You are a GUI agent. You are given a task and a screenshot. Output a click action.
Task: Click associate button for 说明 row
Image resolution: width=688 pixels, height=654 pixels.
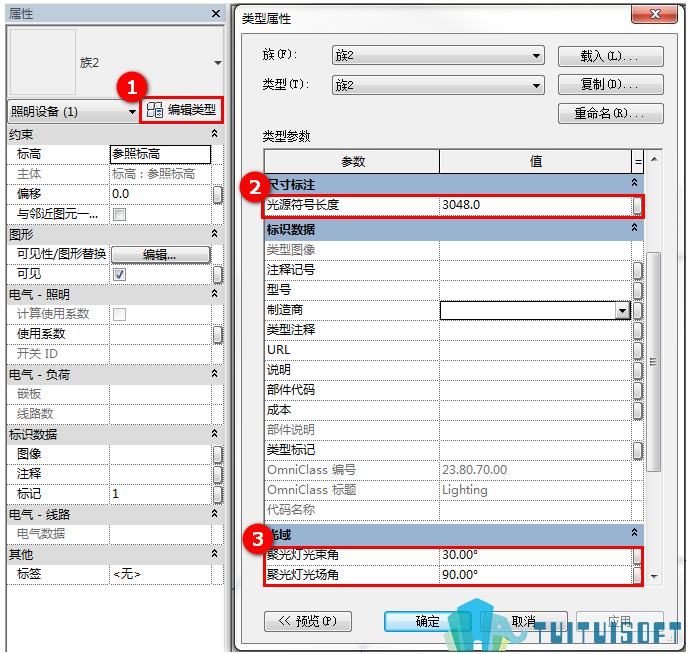pos(638,371)
